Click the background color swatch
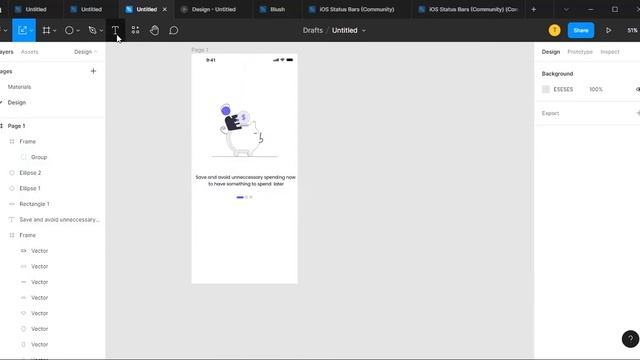The image size is (640, 360). [x=546, y=89]
